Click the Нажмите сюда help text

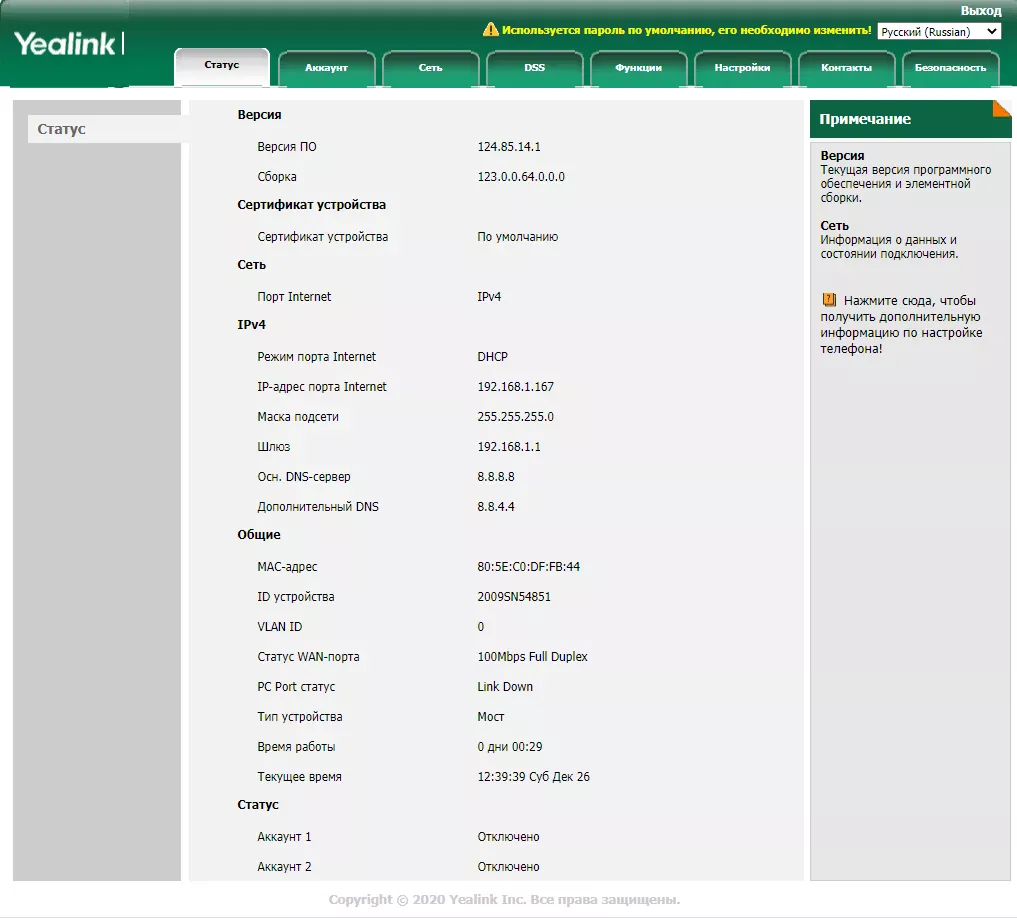(x=909, y=300)
